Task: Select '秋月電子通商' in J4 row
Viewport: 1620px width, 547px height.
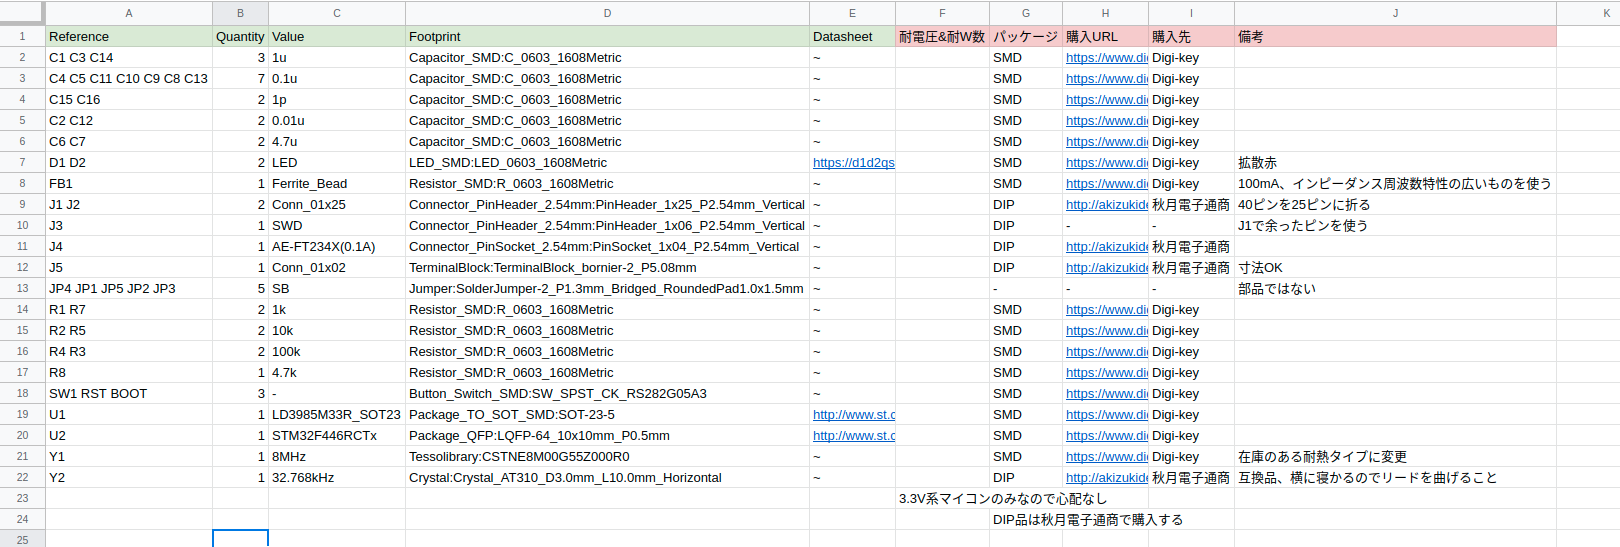Action: pyautogui.click(x=1191, y=246)
